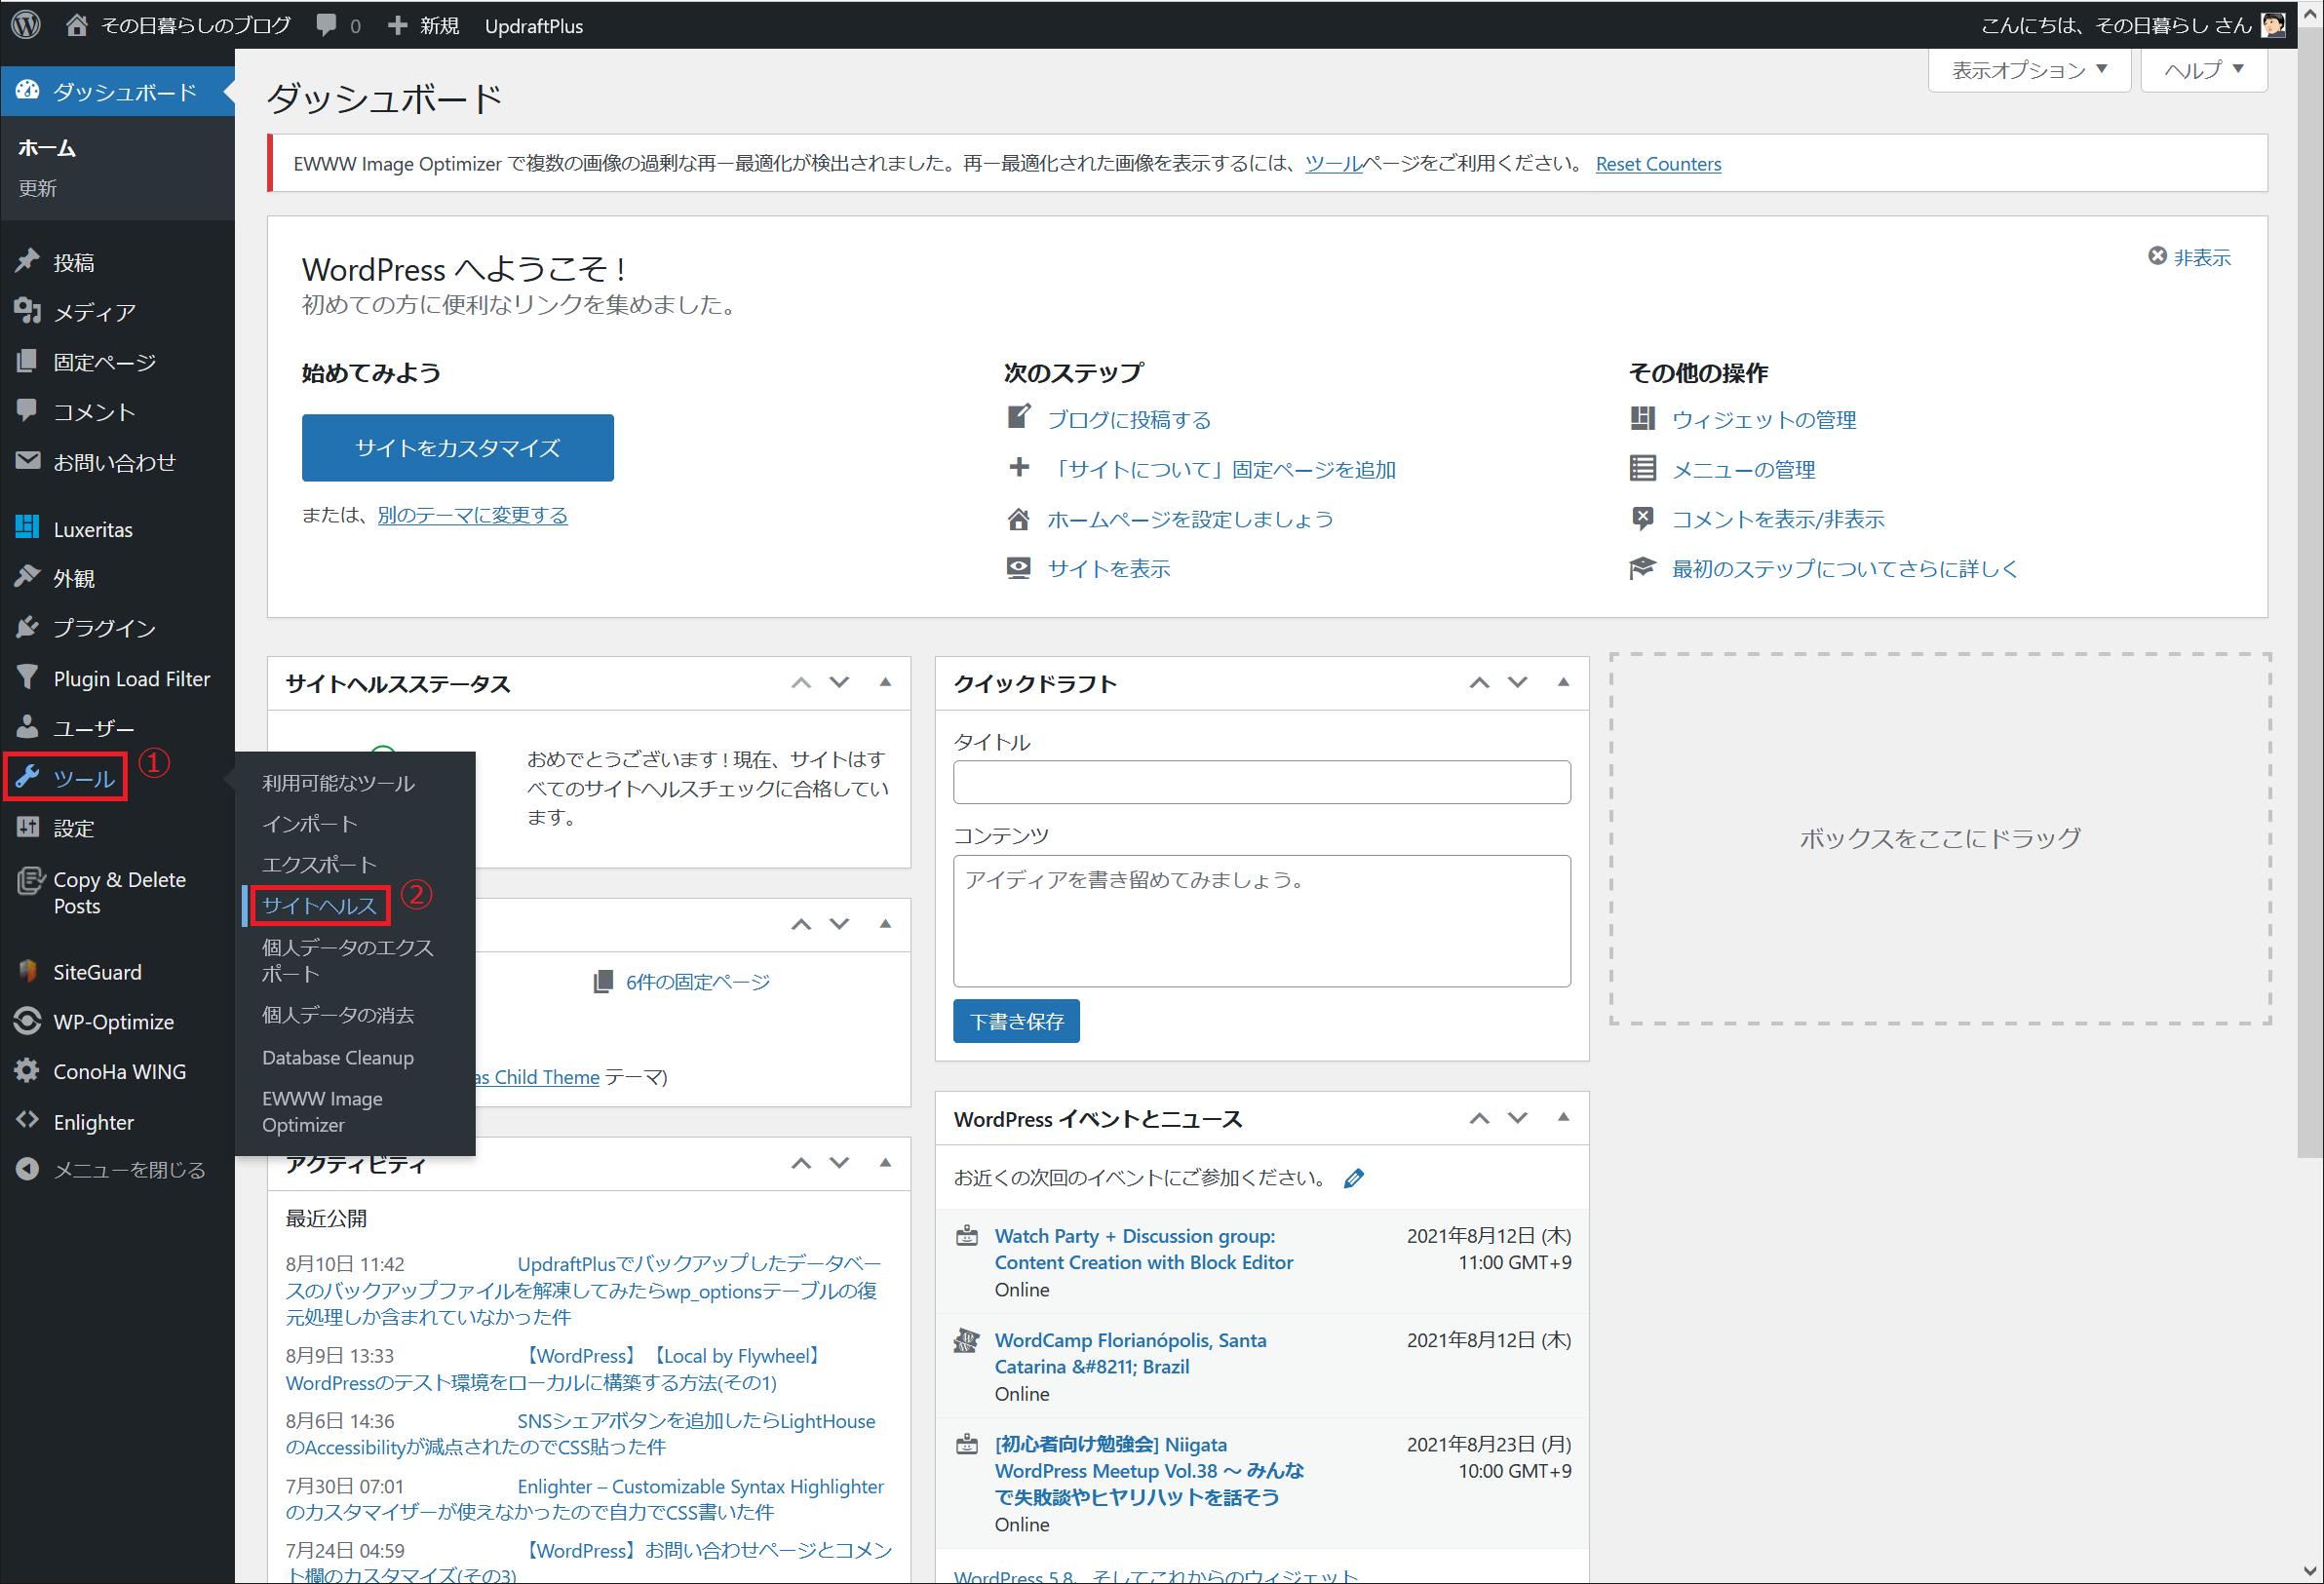Image resolution: width=2324 pixels, height=1584 pixels.
Task: Select Database Cleanup from the submenu
Action: 338,1057
